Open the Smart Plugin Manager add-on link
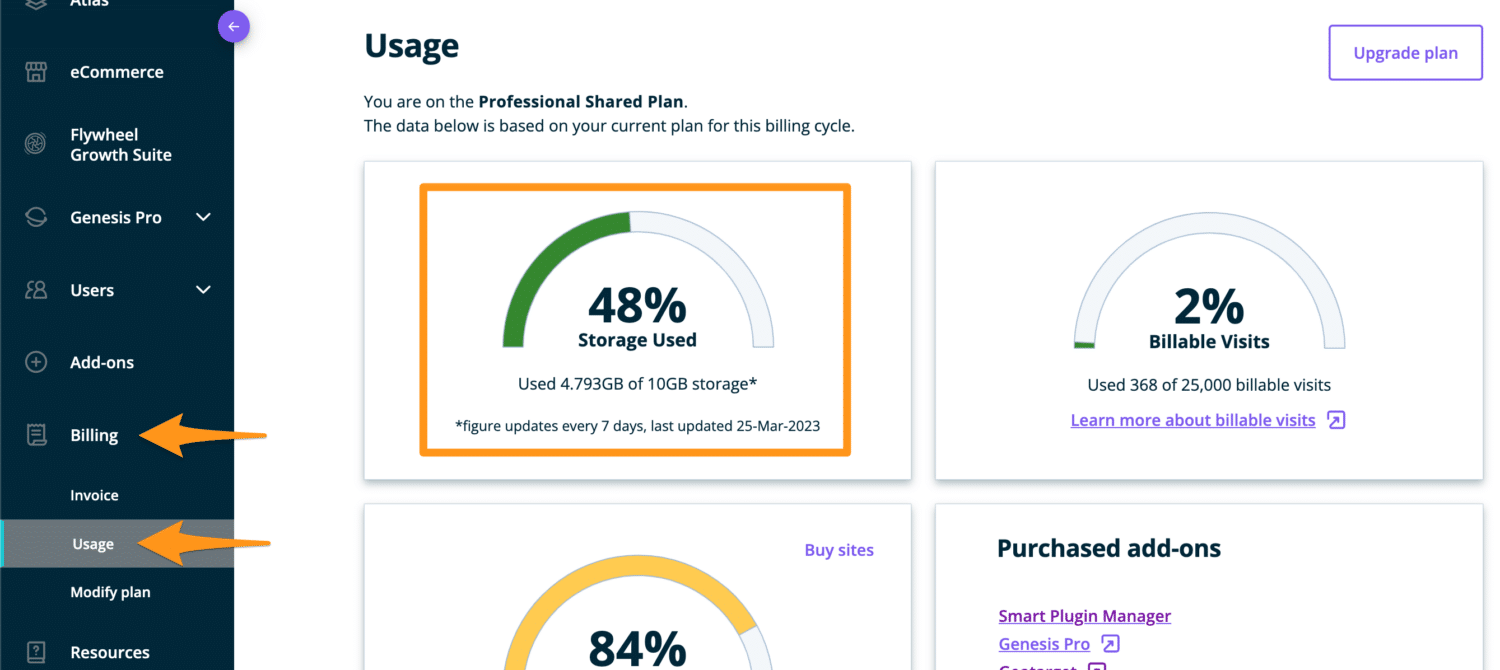 tap(1084, 615)
